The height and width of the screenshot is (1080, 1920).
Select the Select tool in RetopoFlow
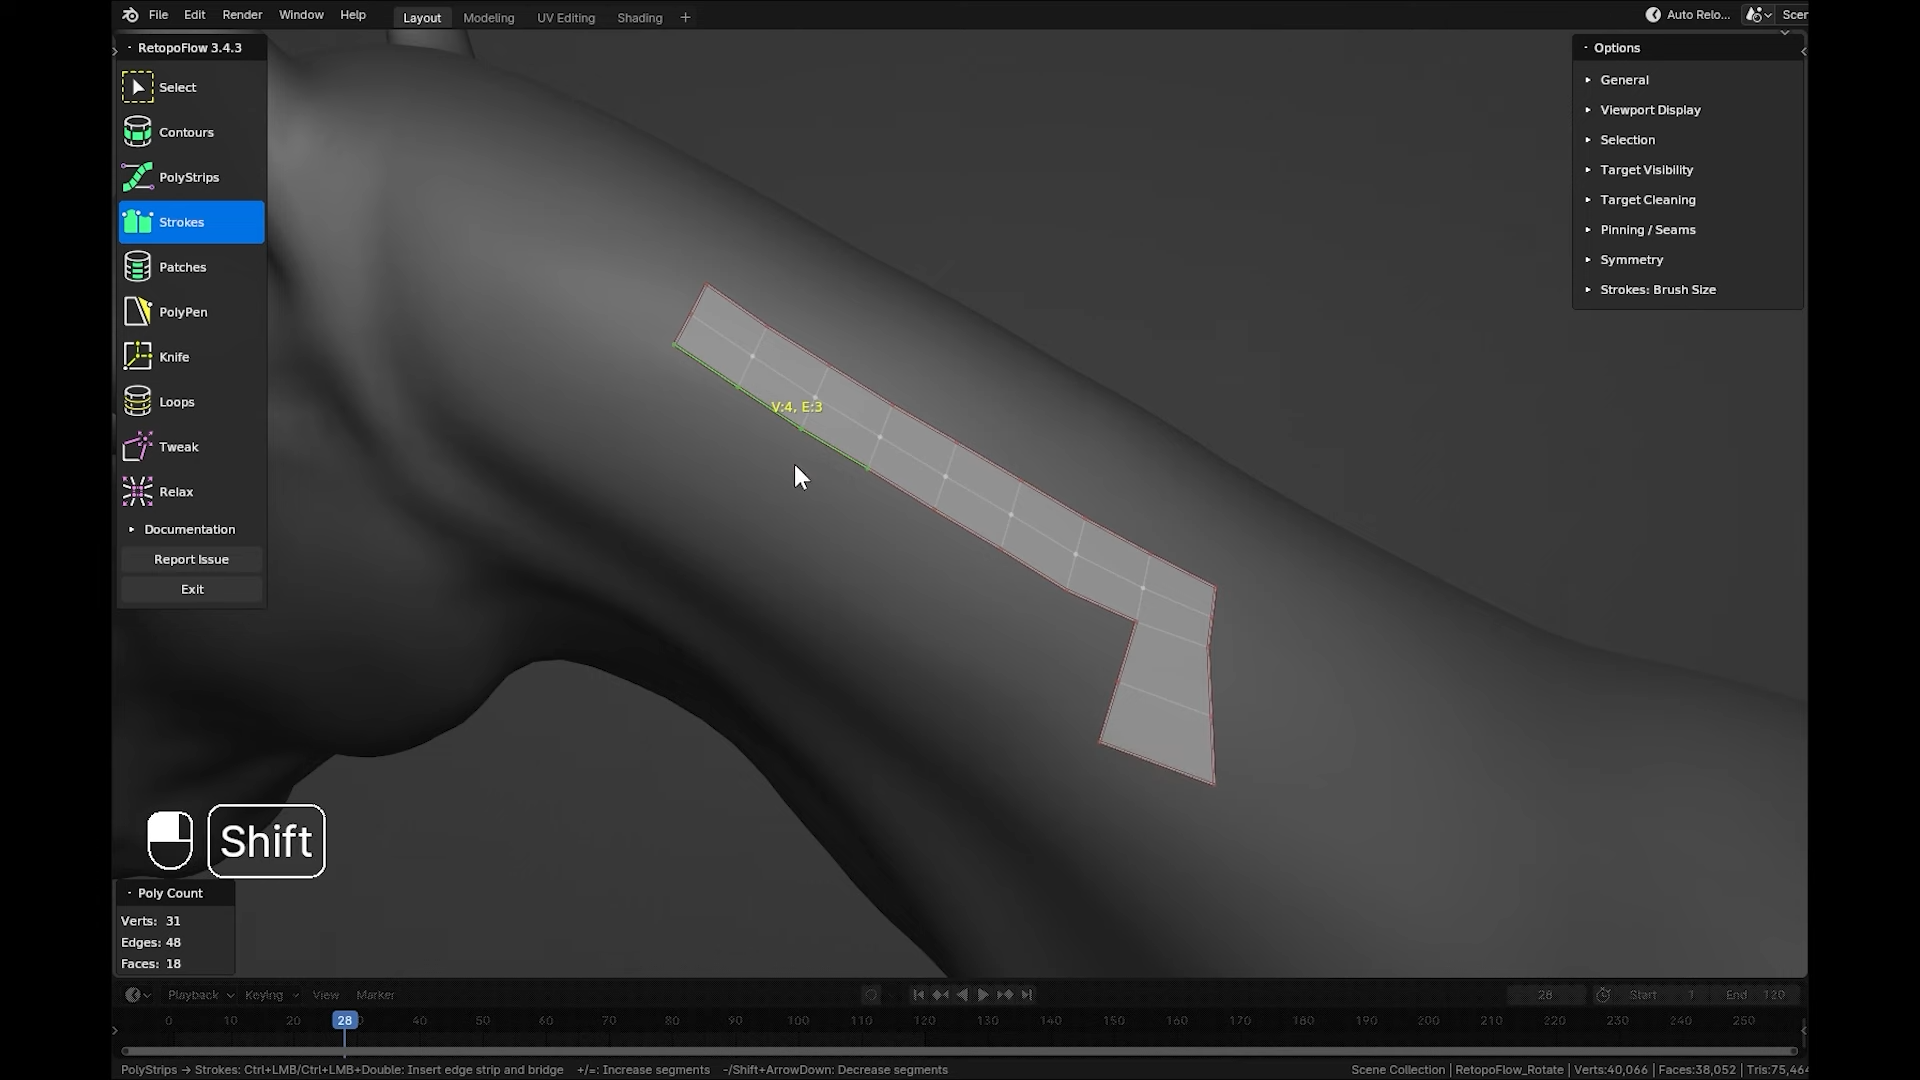tap(178, 87)
